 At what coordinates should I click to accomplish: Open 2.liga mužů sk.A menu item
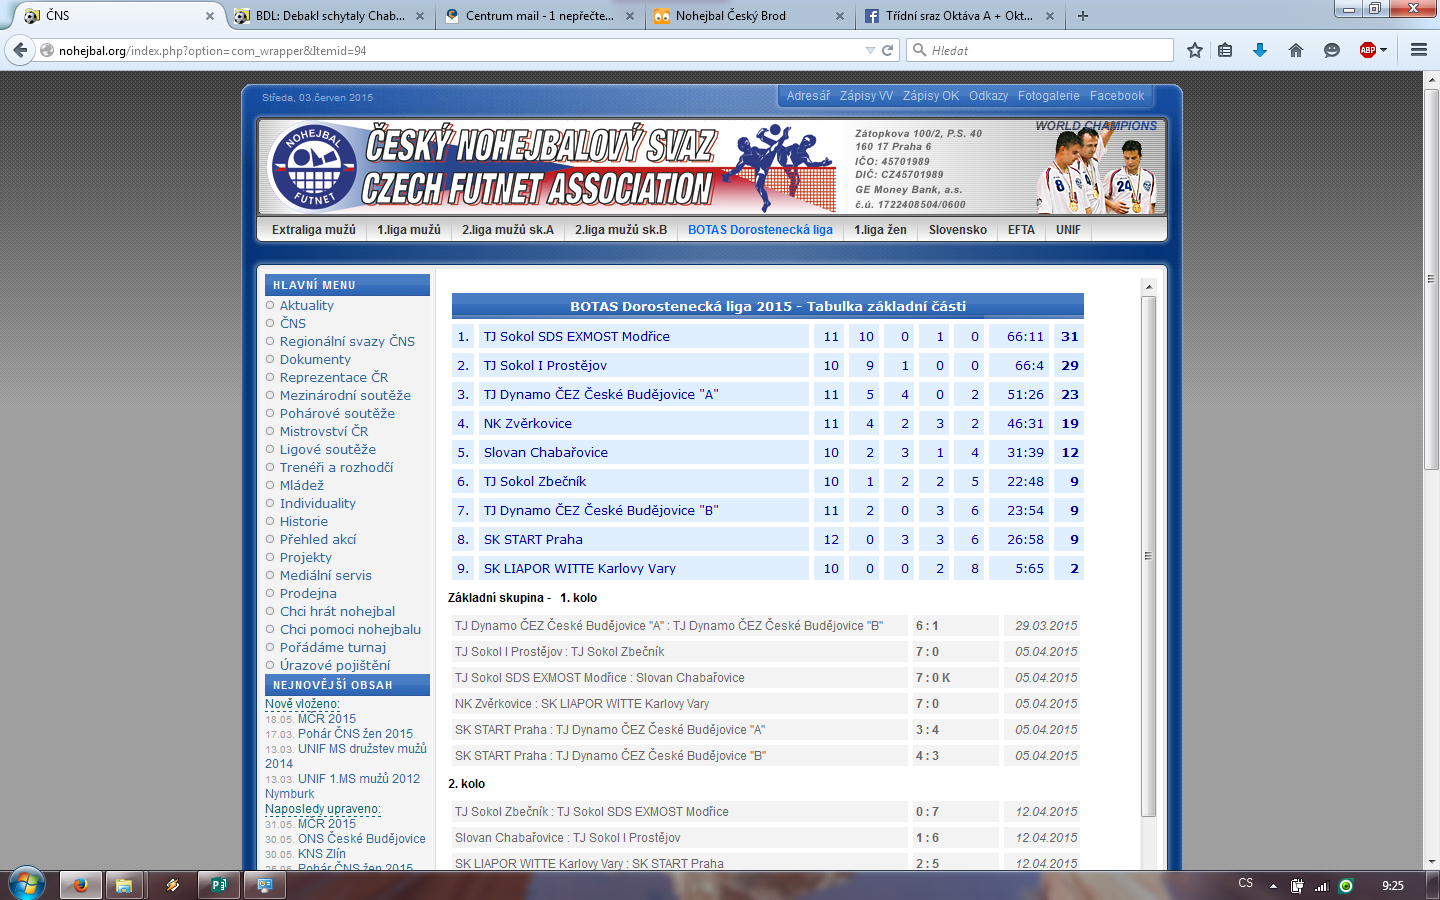(x=508, y=230)
